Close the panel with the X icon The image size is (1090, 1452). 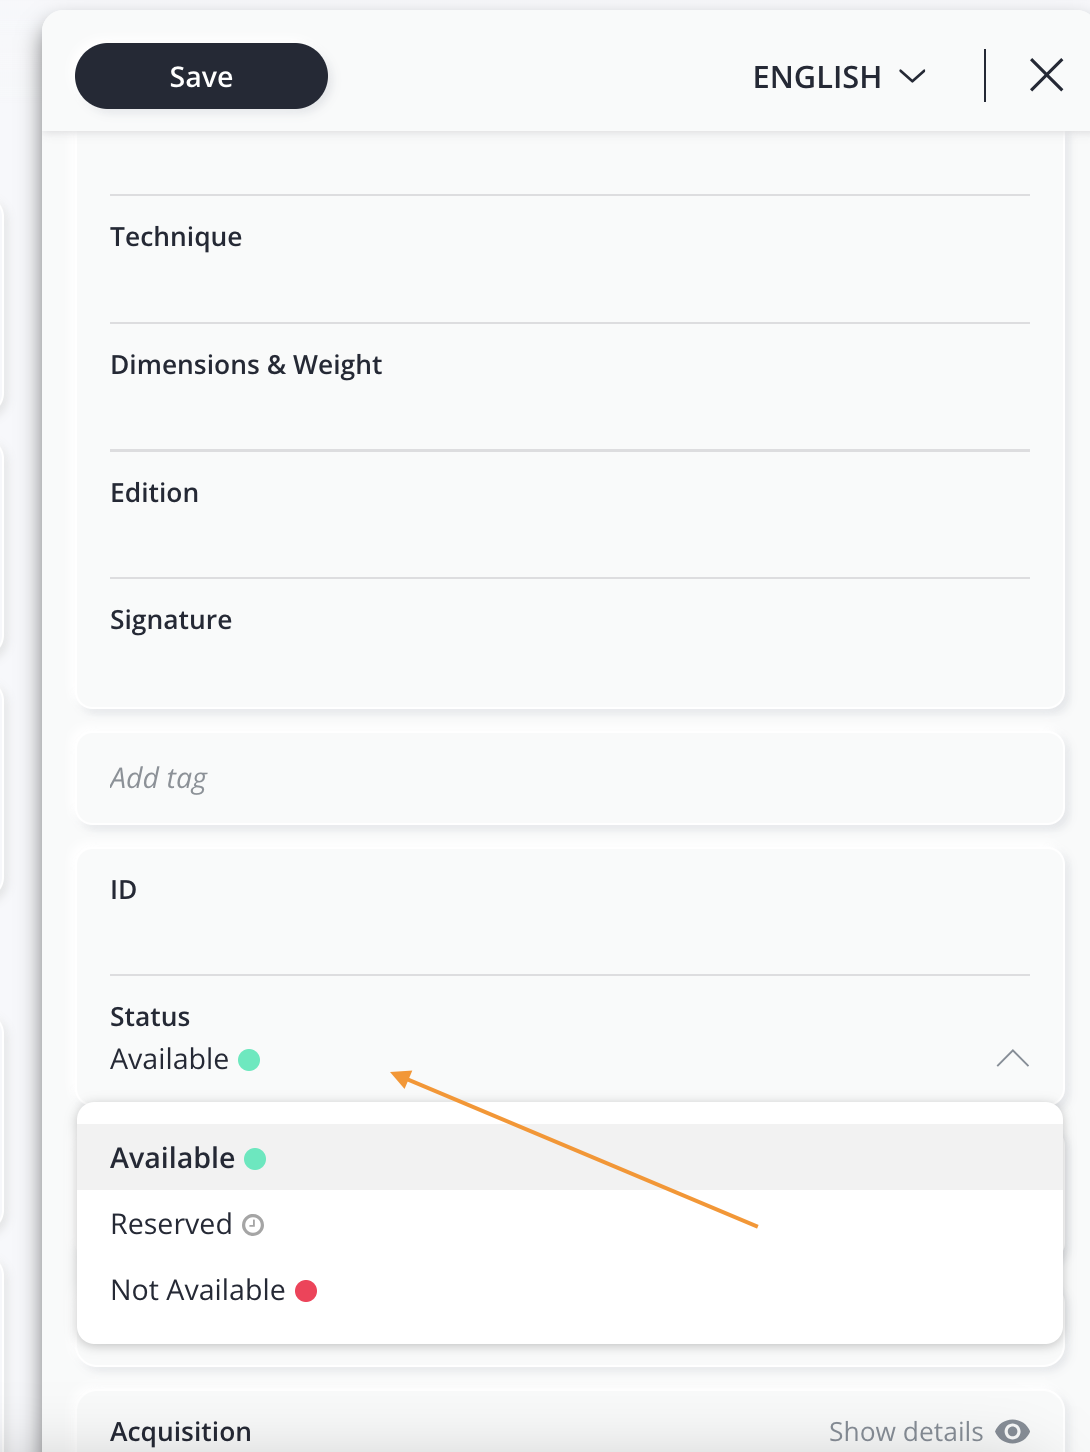click(1046, 75)
